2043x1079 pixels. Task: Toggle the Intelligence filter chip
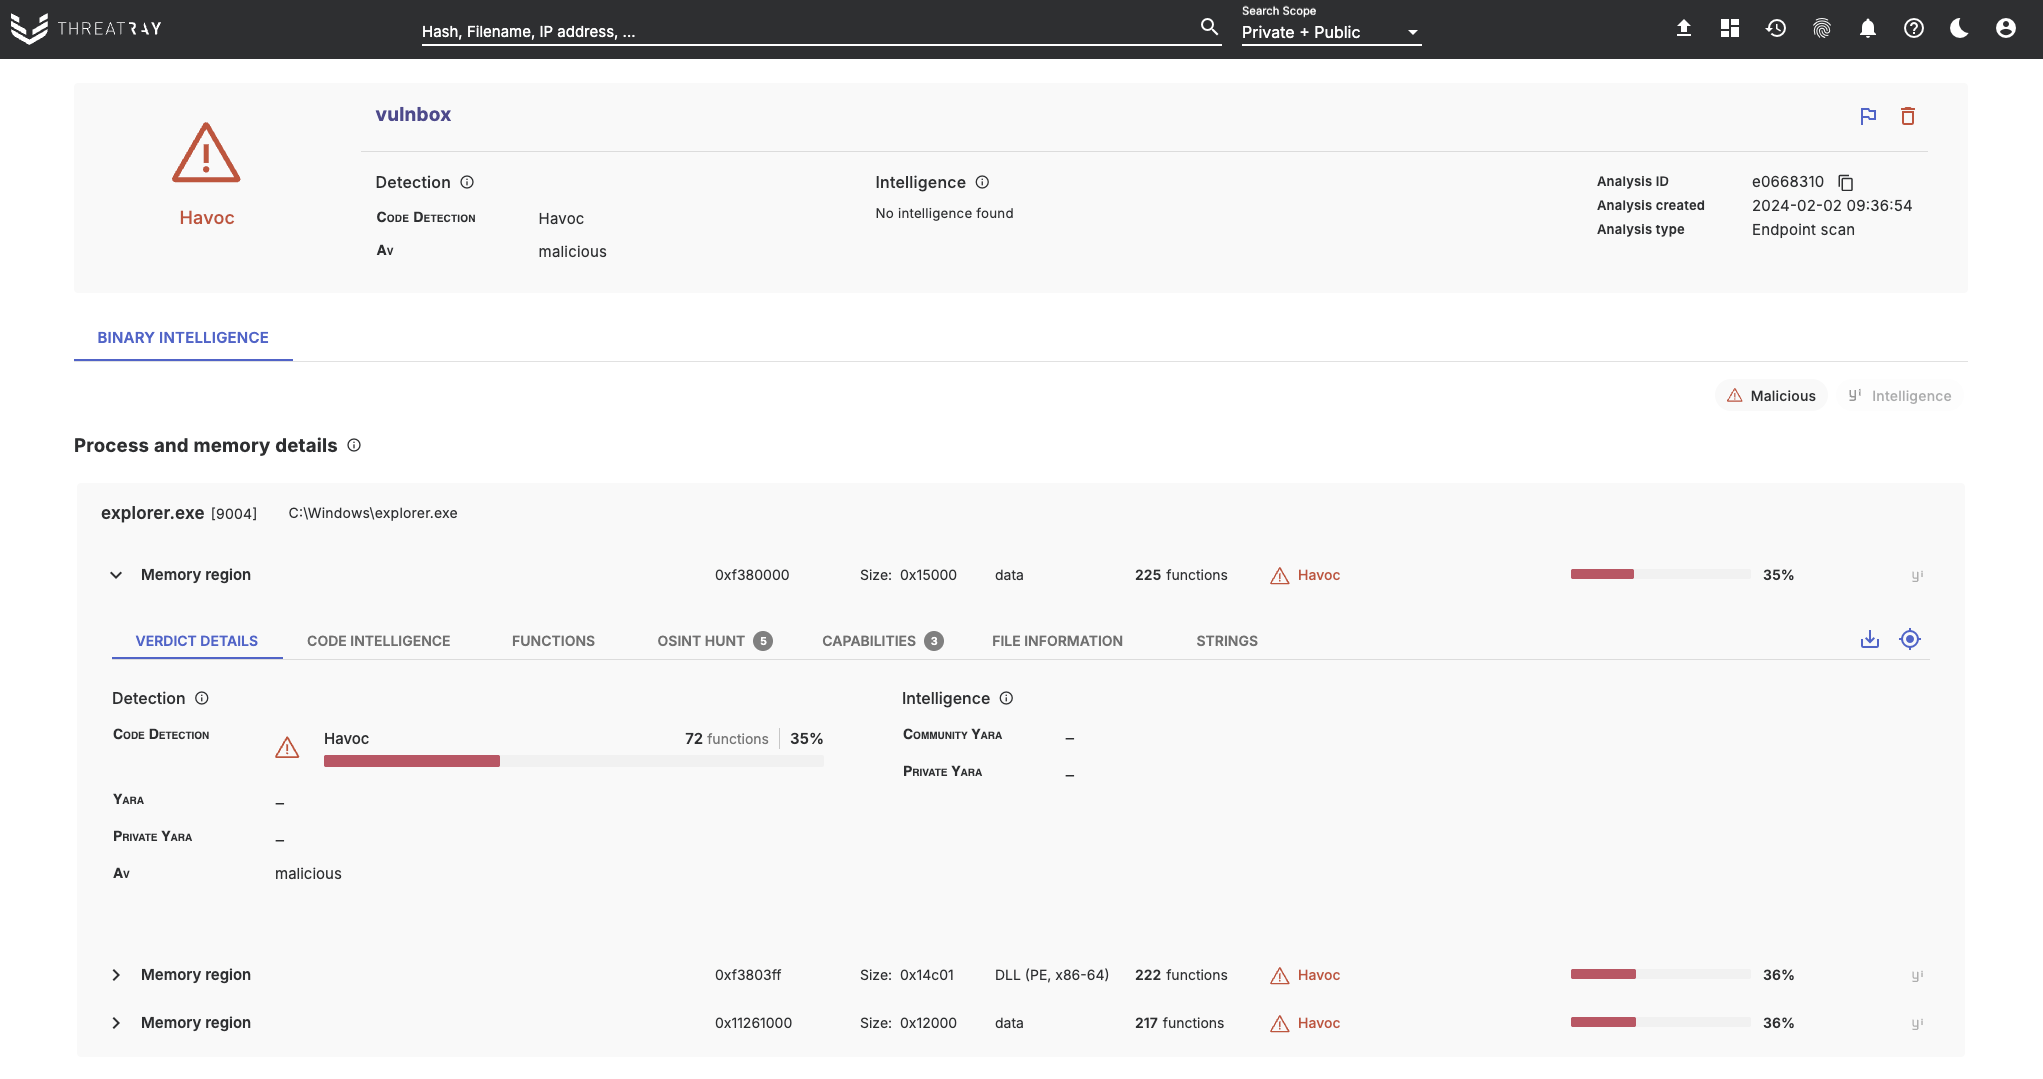coord(1900,396)
